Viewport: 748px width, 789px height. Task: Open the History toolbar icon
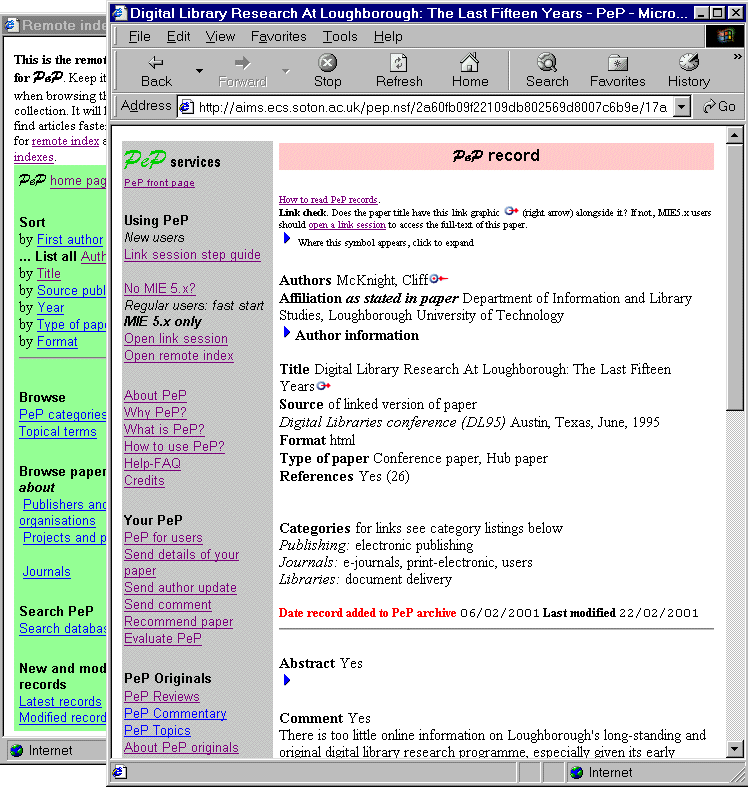click(688, 63)
